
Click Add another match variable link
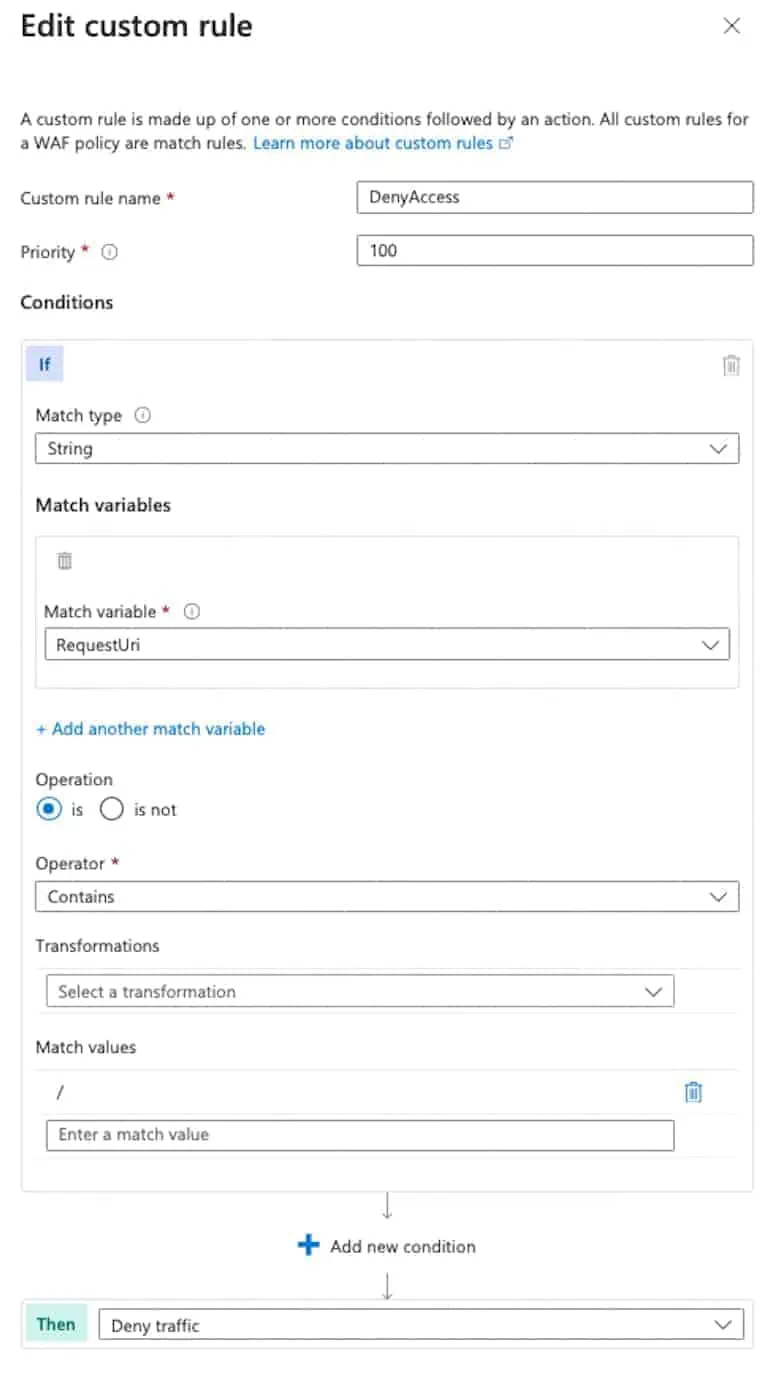150,729
